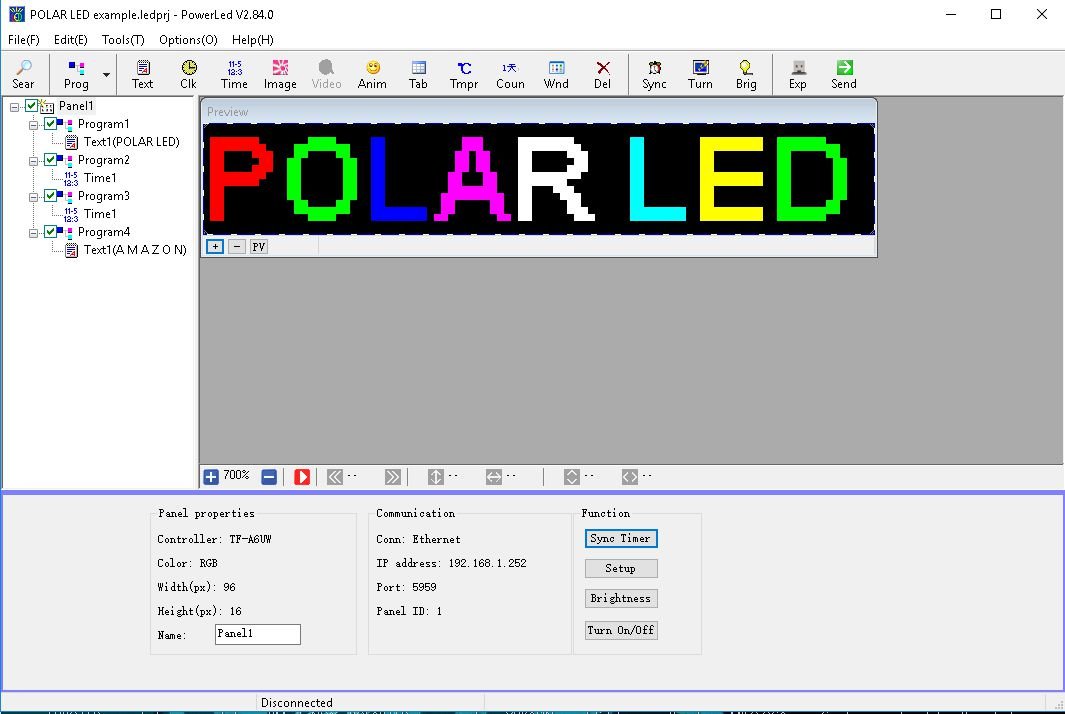Insert an Image with the Image tool
The image size is (1065, 714).
(280, 72)
